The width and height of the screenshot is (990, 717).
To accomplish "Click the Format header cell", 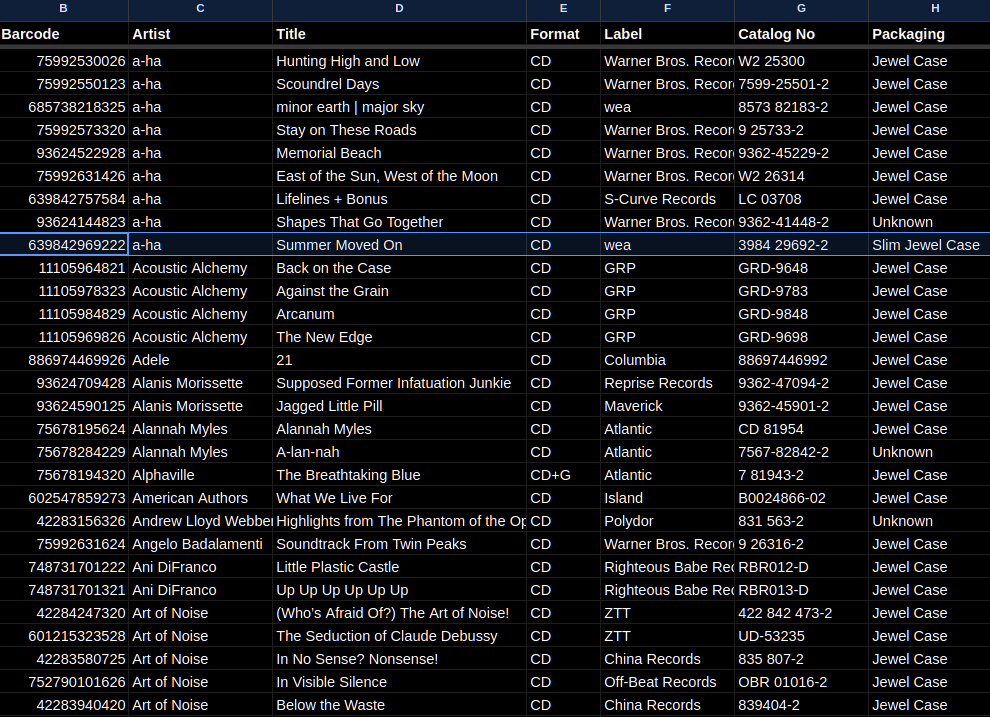I will click(x=563, y=34).
